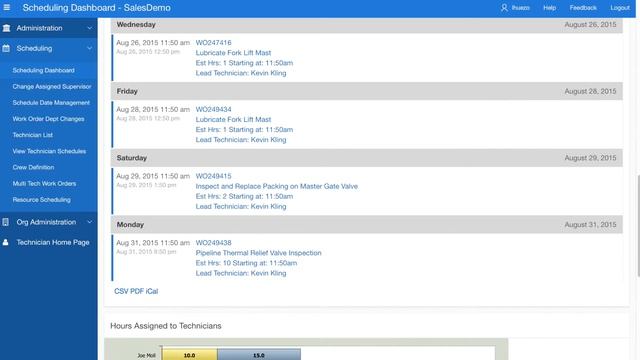Click Pipeline Thermal Relief Valve Inspection

tap(258, 253)
